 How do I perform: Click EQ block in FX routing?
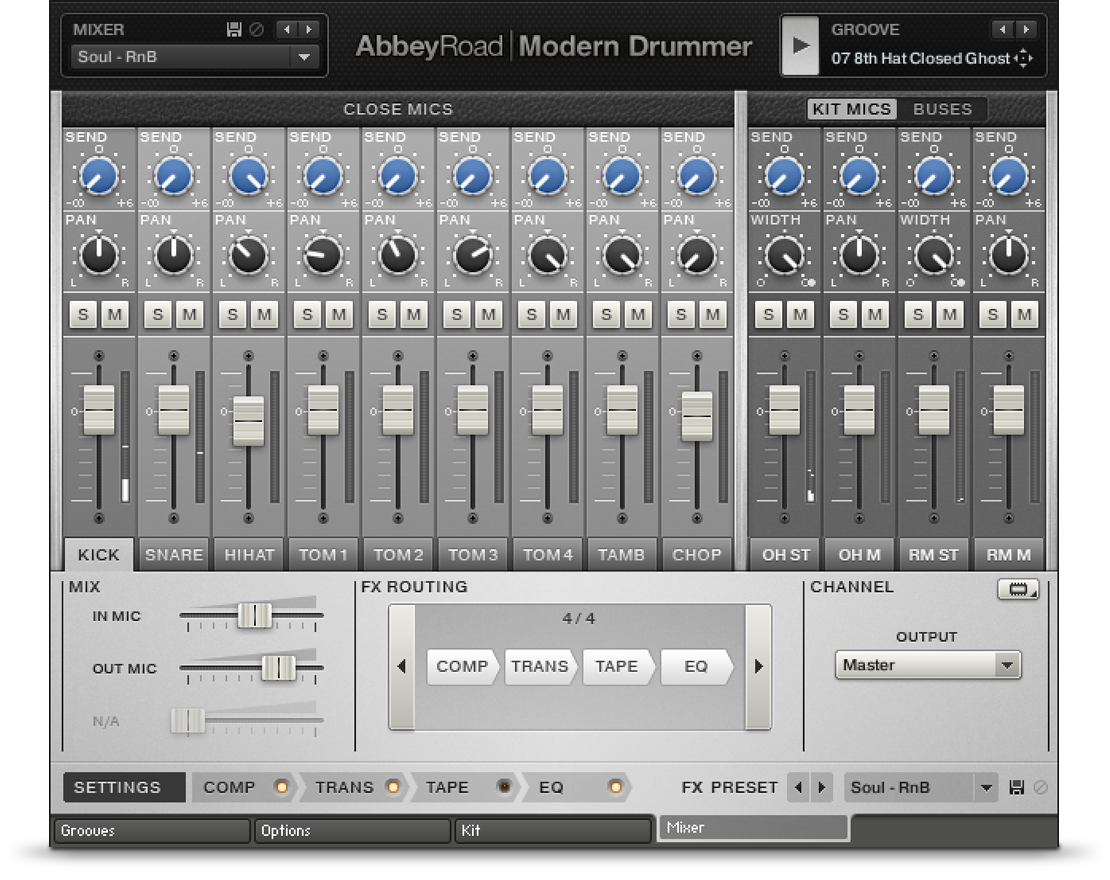tap(696, 666)
